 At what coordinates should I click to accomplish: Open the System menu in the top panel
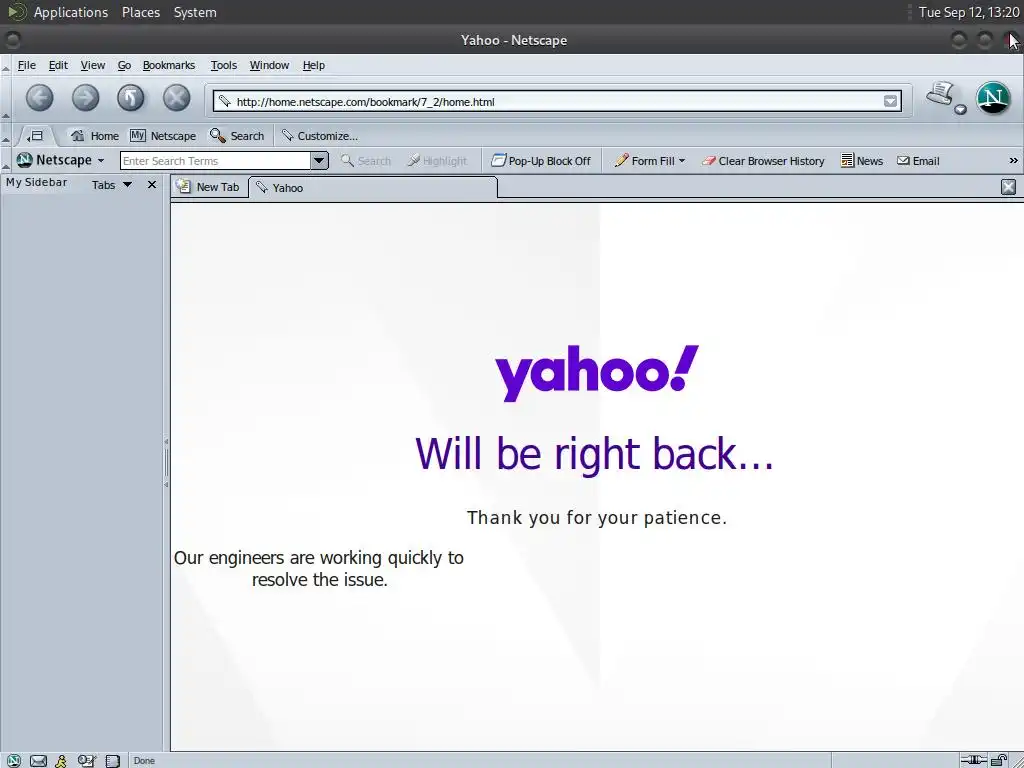click(195, 12)
